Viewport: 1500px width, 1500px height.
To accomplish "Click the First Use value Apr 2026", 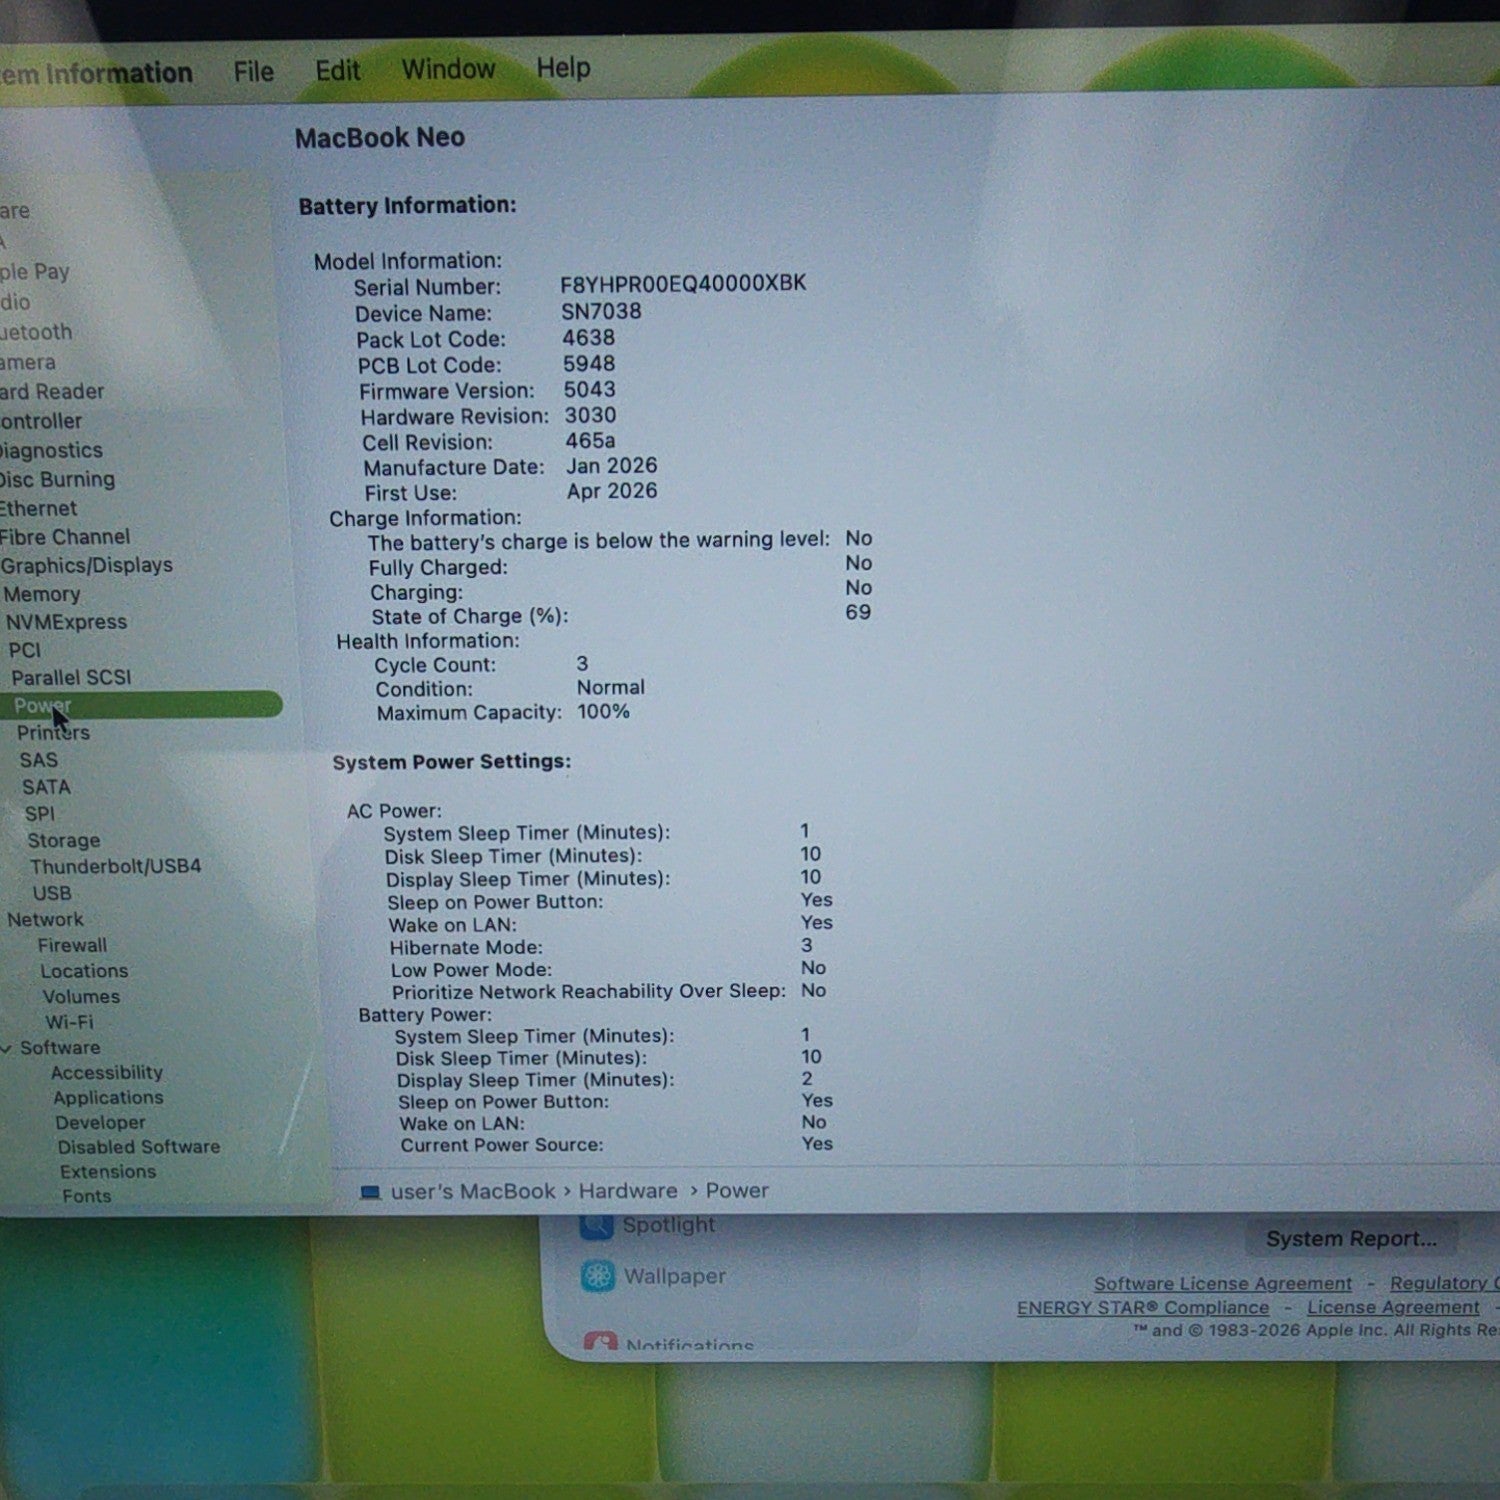I will (x=612, y=491).
